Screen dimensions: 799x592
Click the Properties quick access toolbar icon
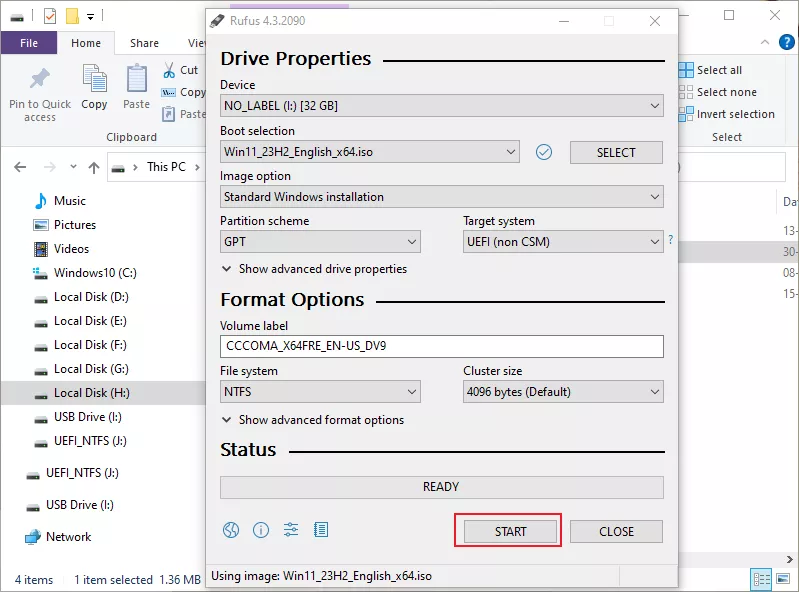click(50, 16)
